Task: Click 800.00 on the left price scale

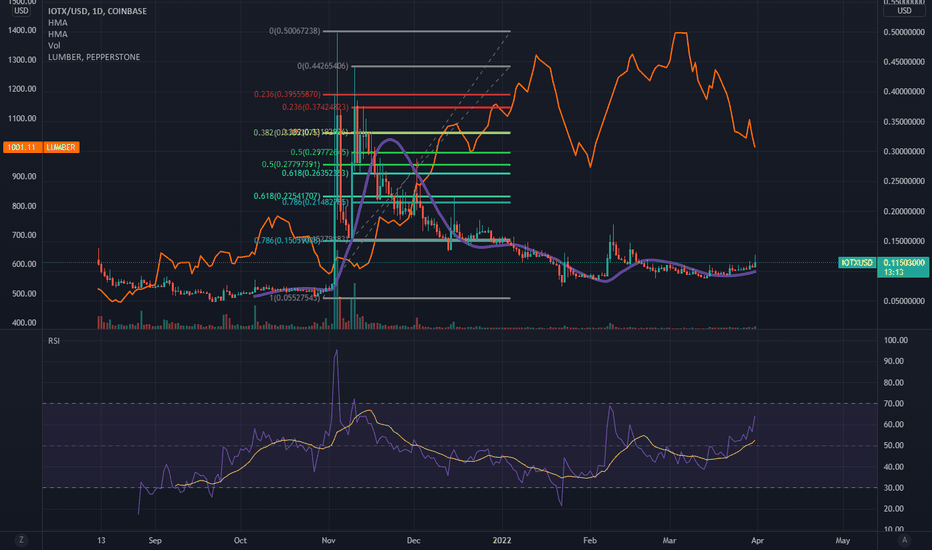Action: 24,206
